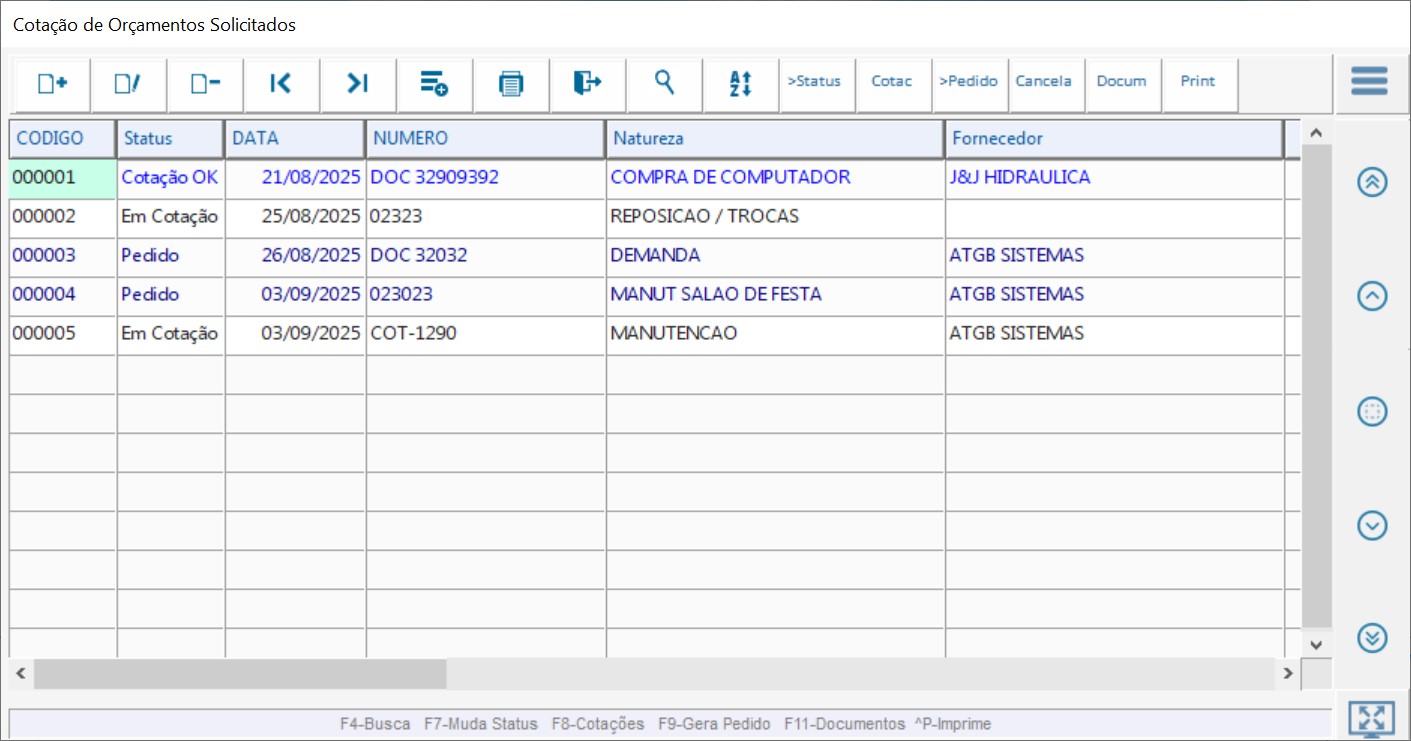This screenshot has width=1411, height=741.
Task: Jump to the last record arrow icon
Action: [x=358, y=84]
